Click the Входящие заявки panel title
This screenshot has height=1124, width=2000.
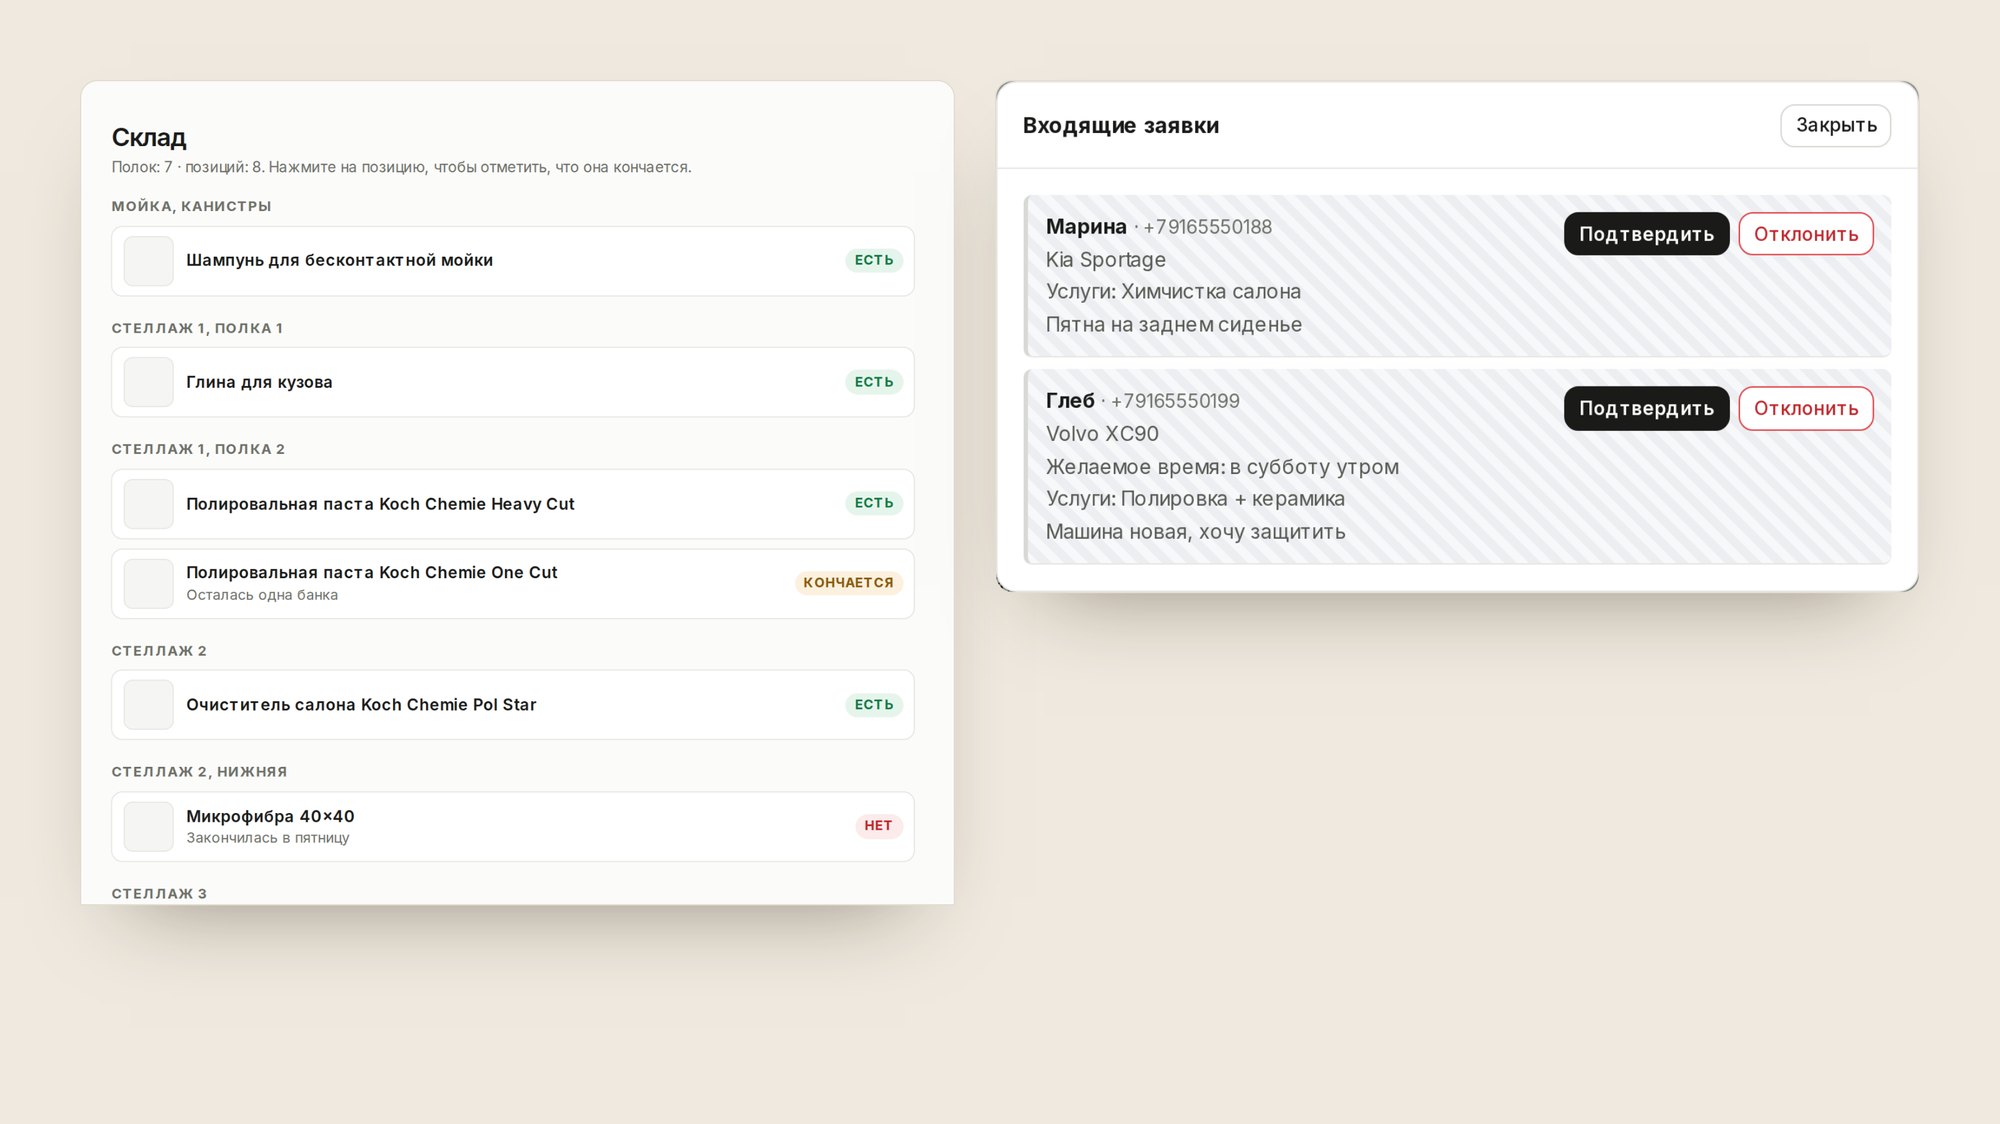point(1120,126)
